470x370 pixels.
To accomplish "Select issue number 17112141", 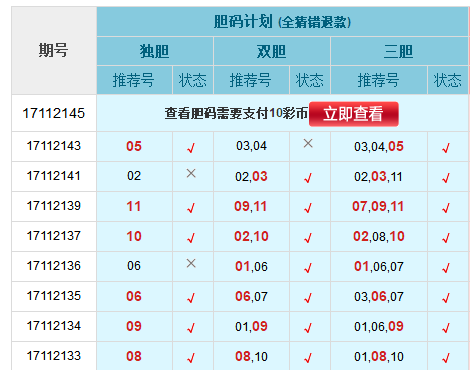I will (54, 176).
